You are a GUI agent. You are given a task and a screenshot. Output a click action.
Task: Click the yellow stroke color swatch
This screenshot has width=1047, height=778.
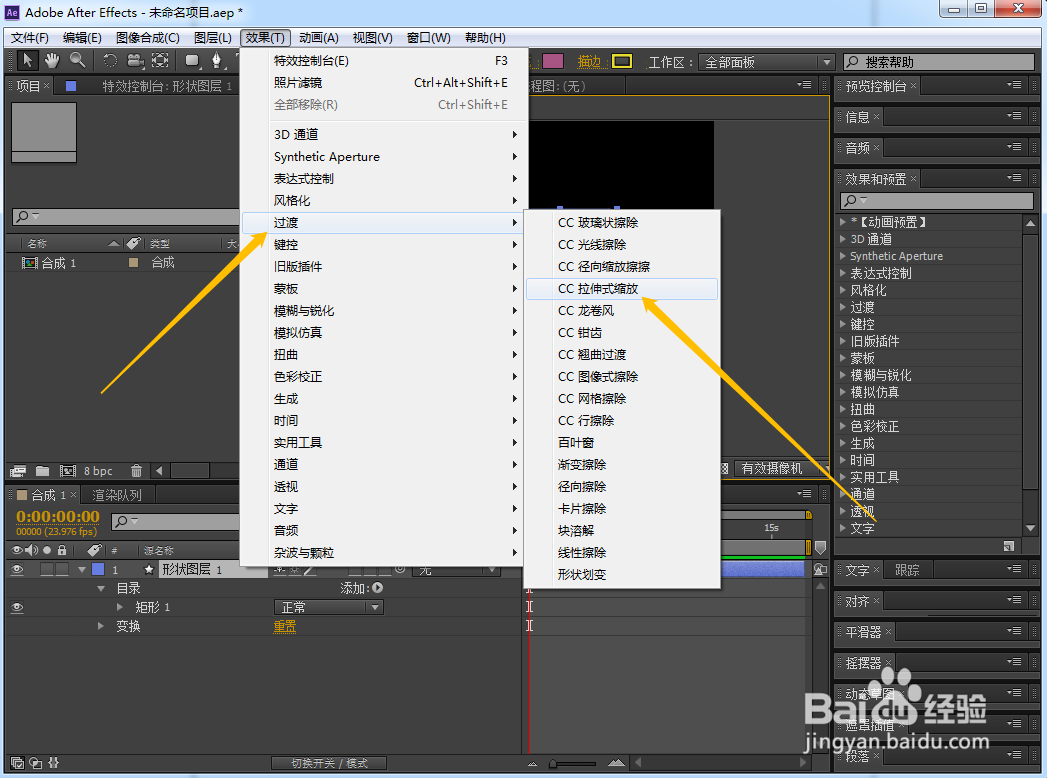pyautogui.click(x=622, y=61)
